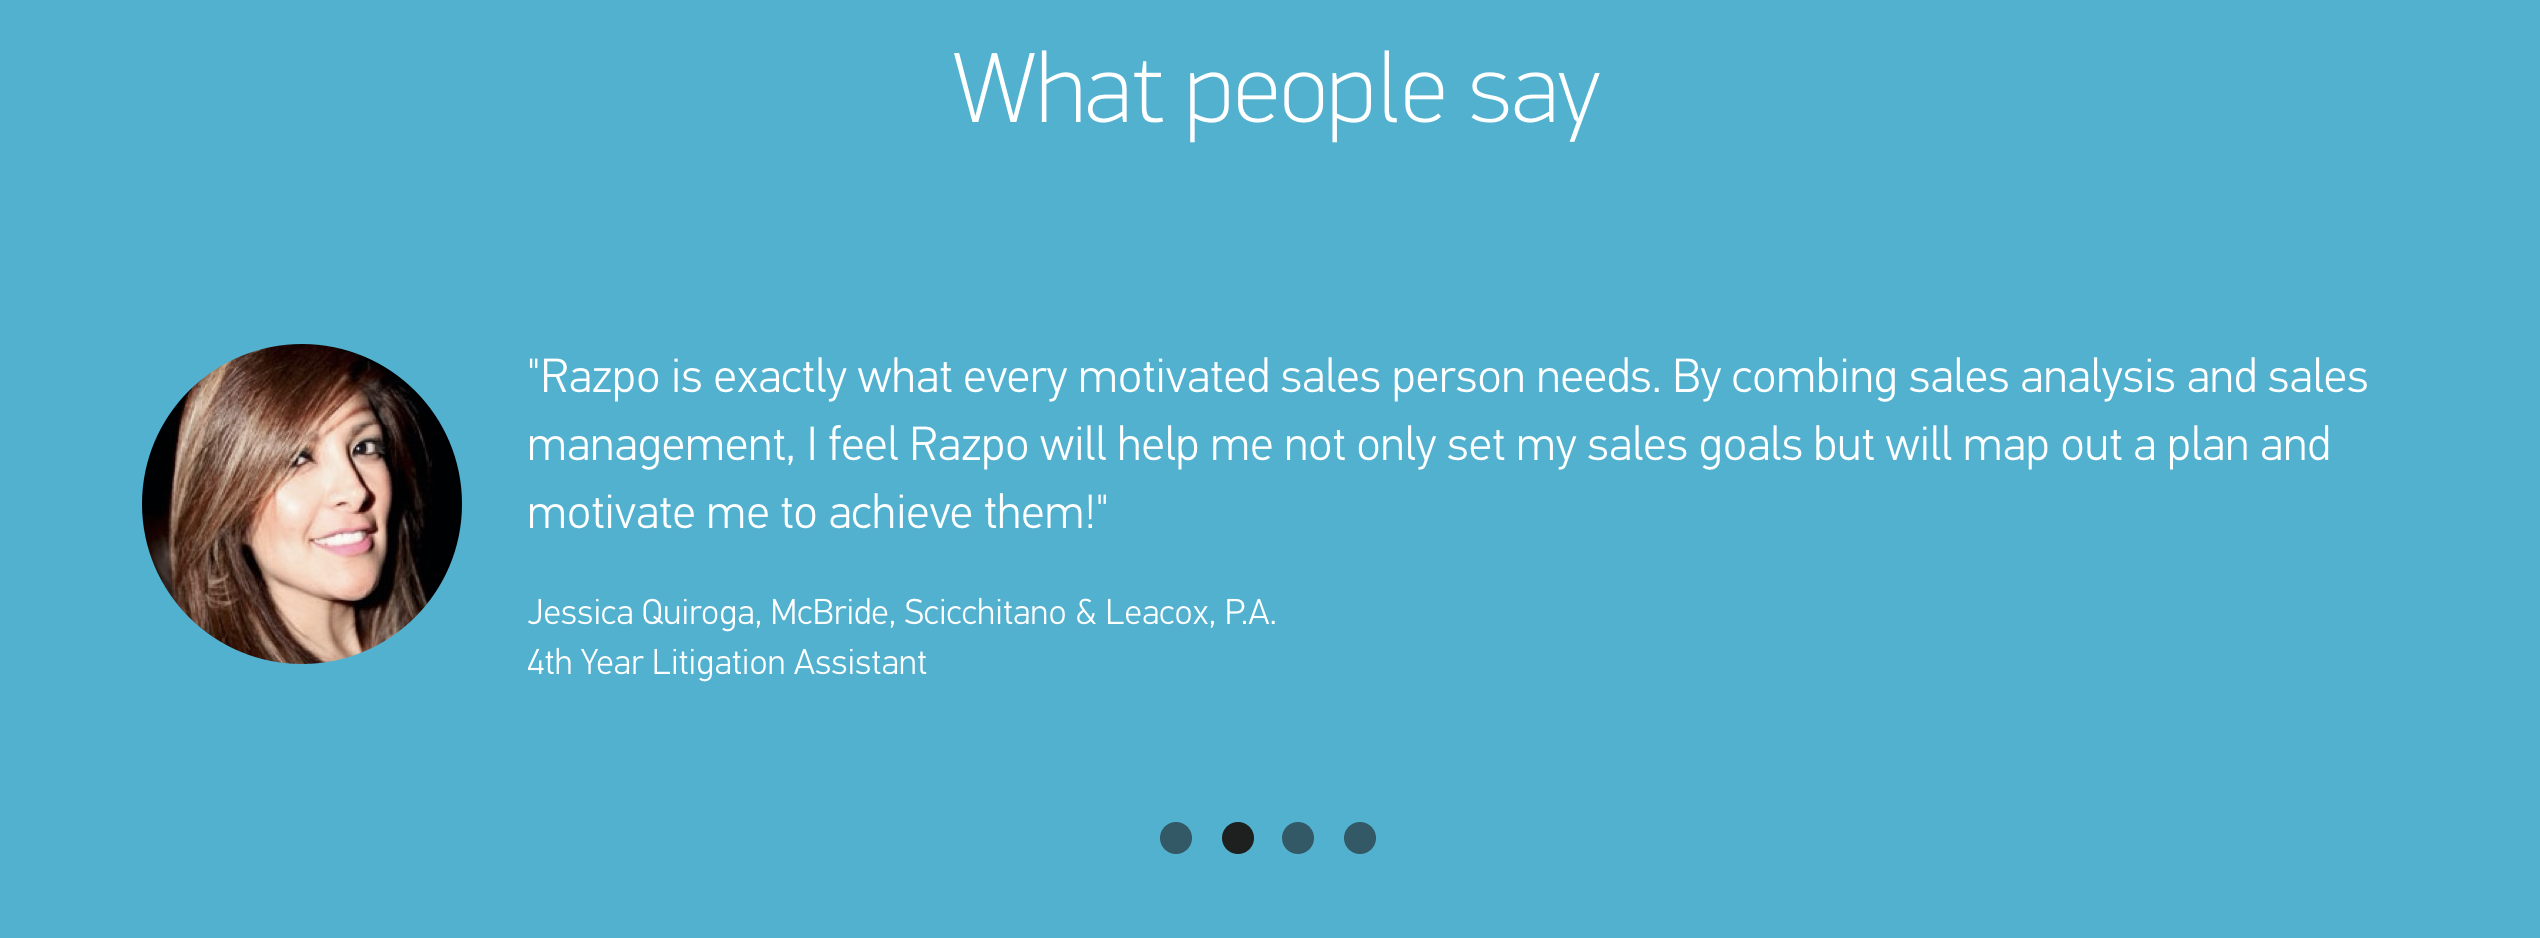Click Jessica Quiroga's circular profile photo
Image resolution: width=2540 pixels, height=938 pixels.
(x=302, y=504)
